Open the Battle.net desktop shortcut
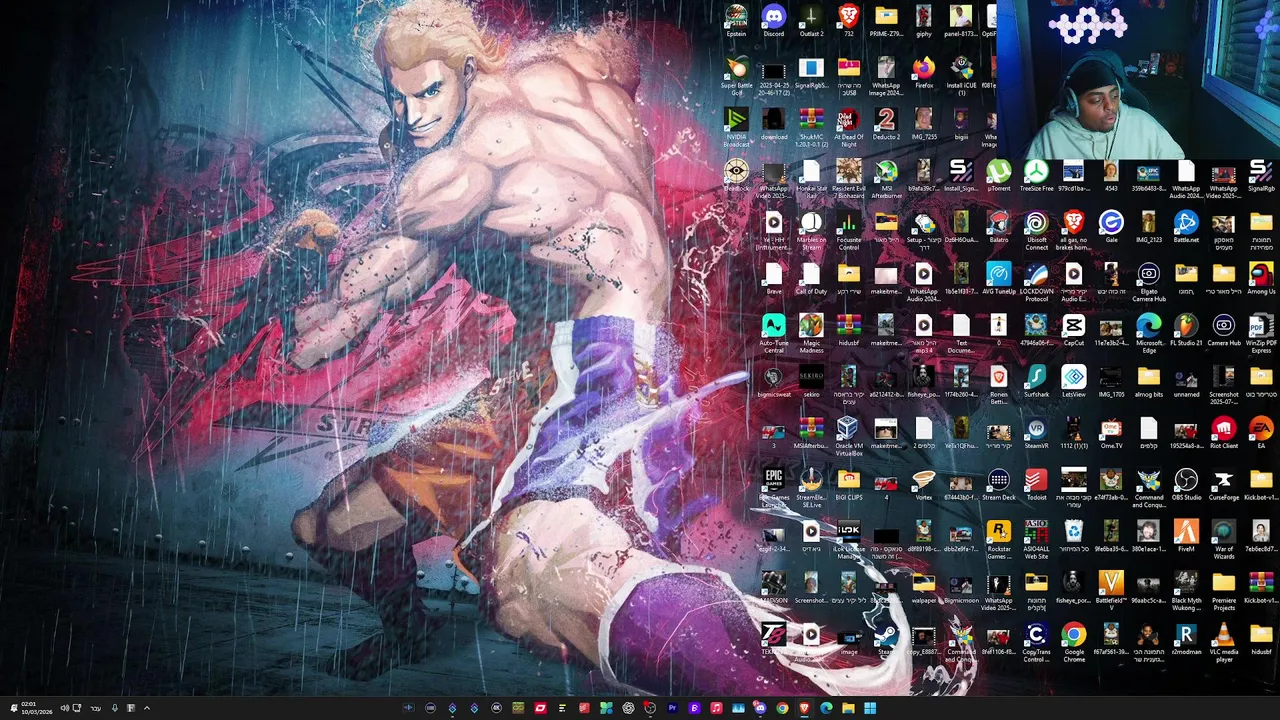Image resolution: width=1280 pixels, height=720 pixels. (x=1186, y=227)
